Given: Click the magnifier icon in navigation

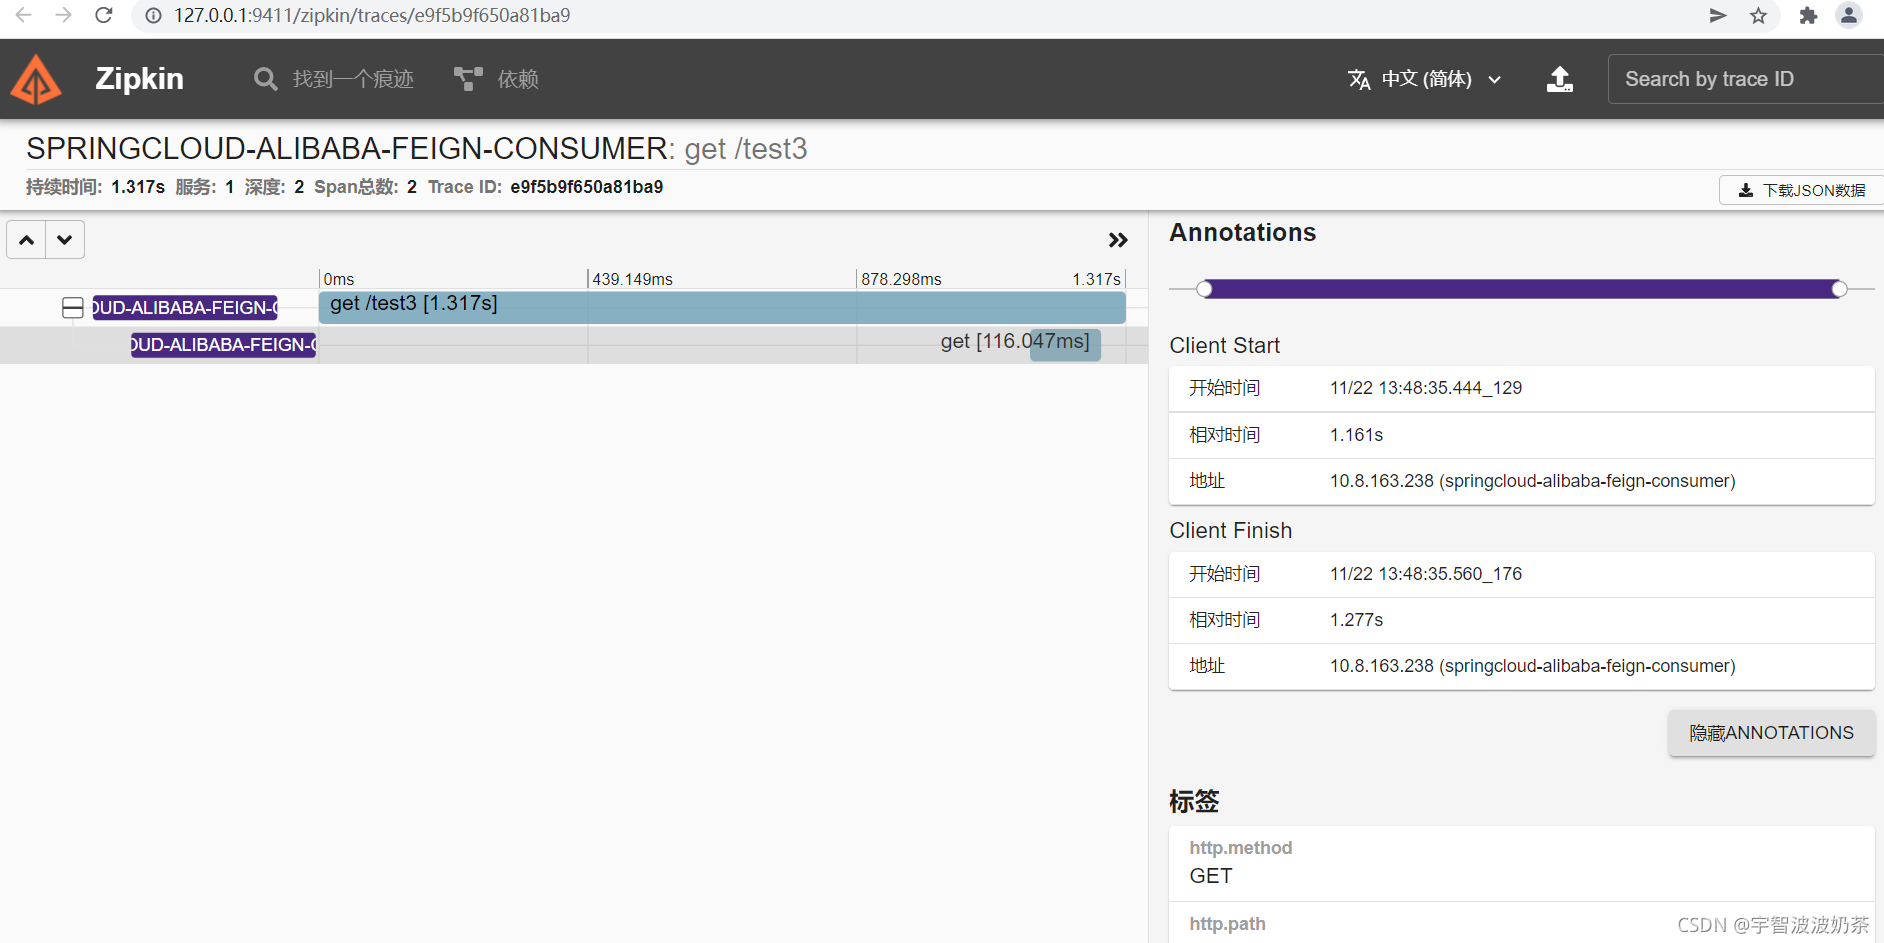Looking at the screenshot, I should pos(265,79).
